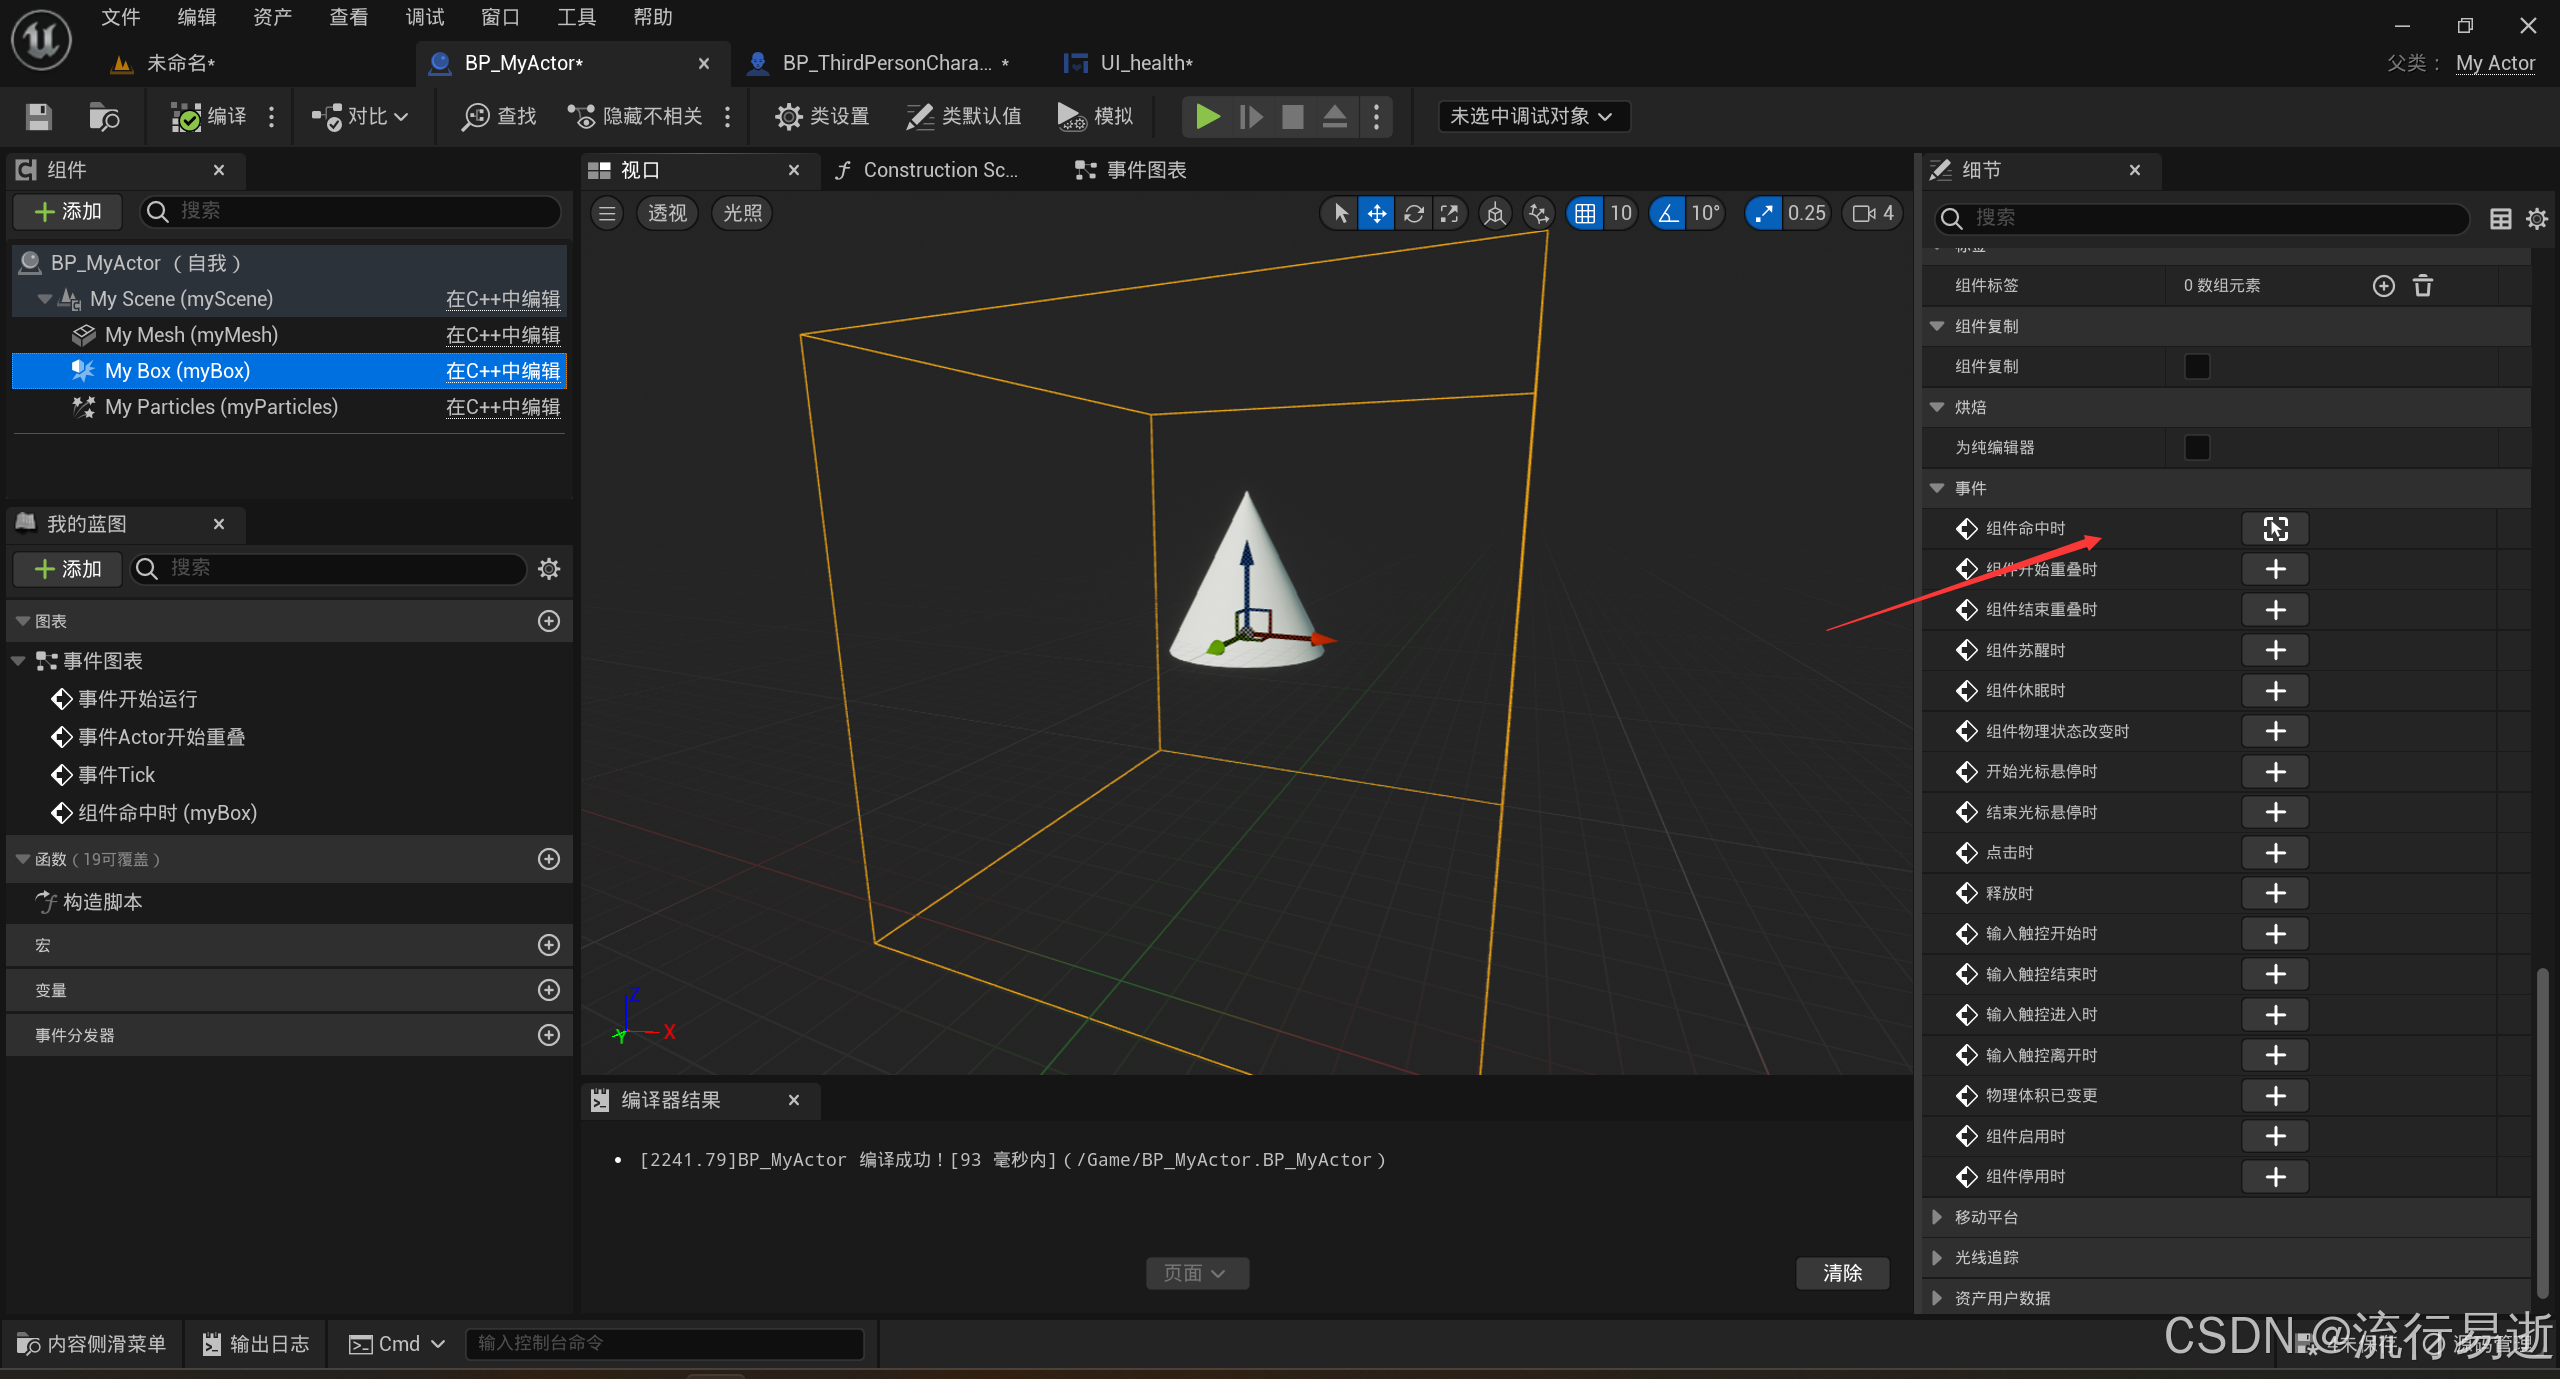2560x1379 pixels.
Task: Click the Compile (编译) button
Action: pos(209,117)
